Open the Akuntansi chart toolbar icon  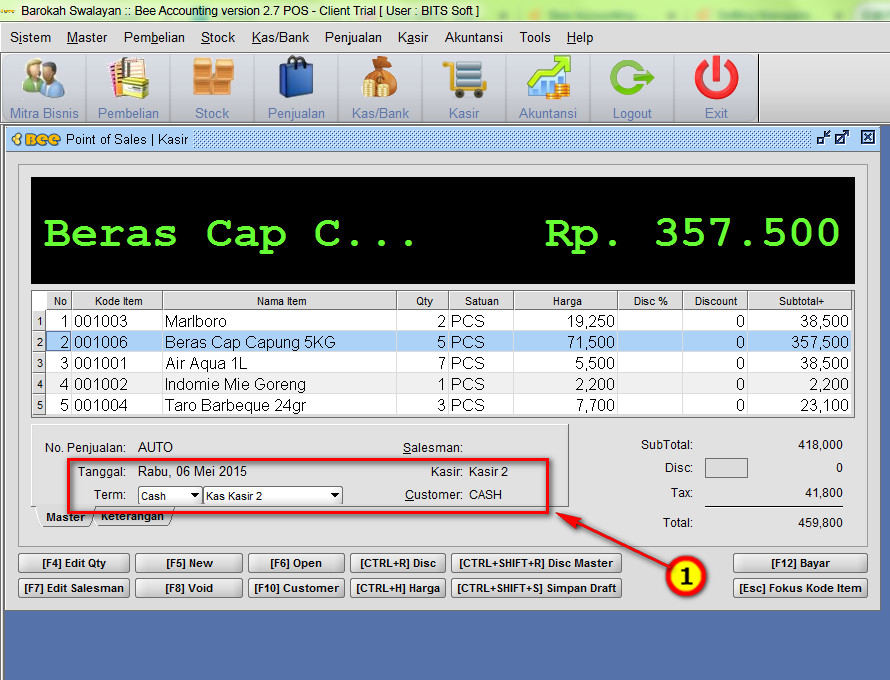point(548,88)
